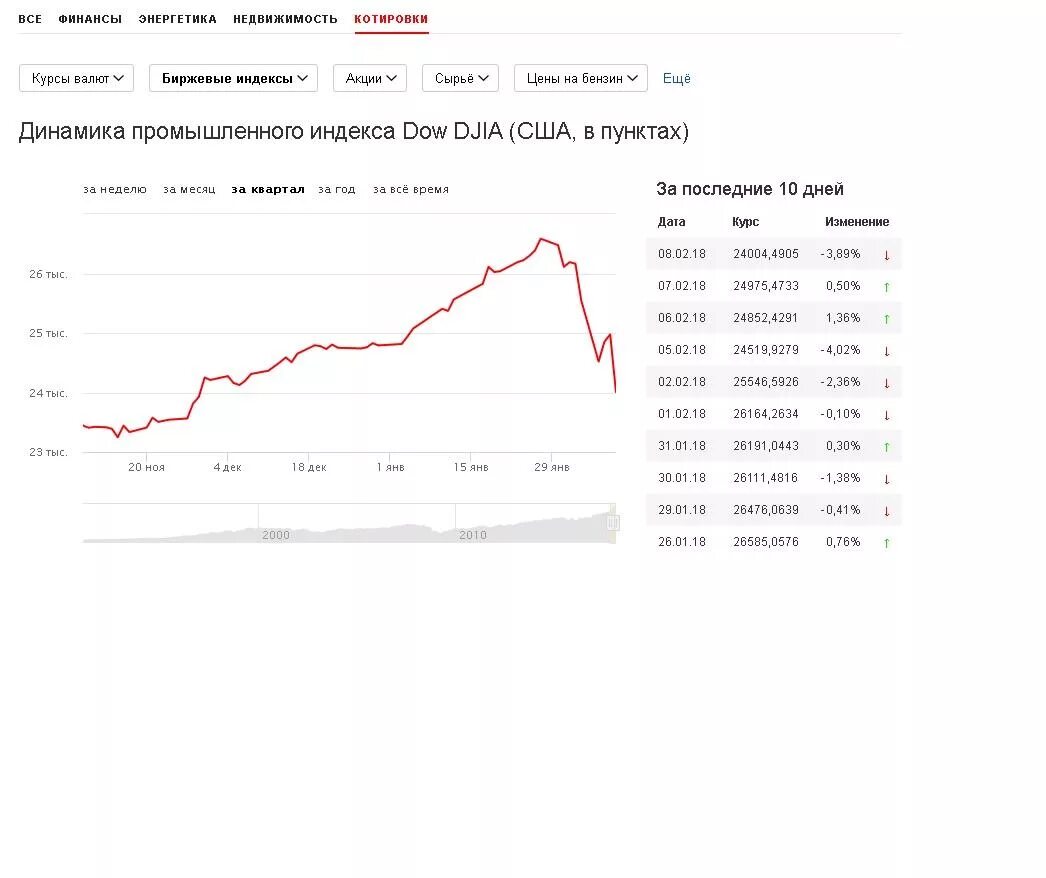
Task: Click the value 26191,0443
Action: (x=766, y=446)
